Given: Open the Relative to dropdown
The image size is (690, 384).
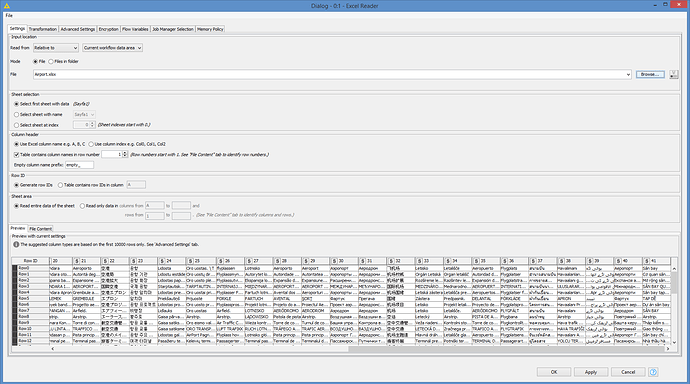Looking at the screenshot, I should [x=56, y=48].
